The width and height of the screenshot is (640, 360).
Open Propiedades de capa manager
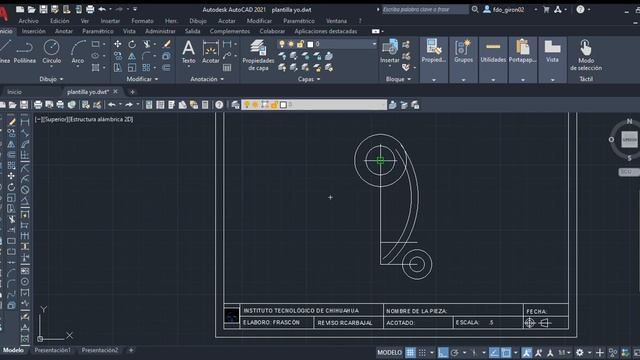(258, 56)
